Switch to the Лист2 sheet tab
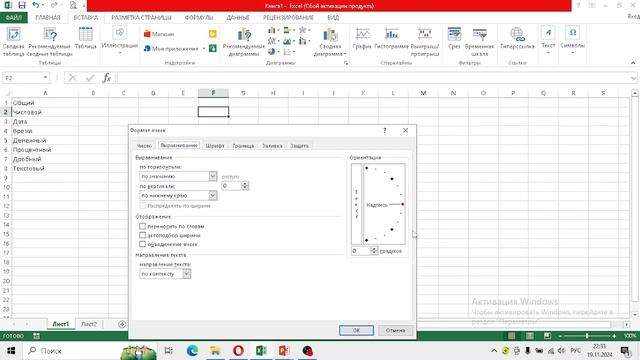The height and width of the screenshot is (360, 640). click(89, 324)
